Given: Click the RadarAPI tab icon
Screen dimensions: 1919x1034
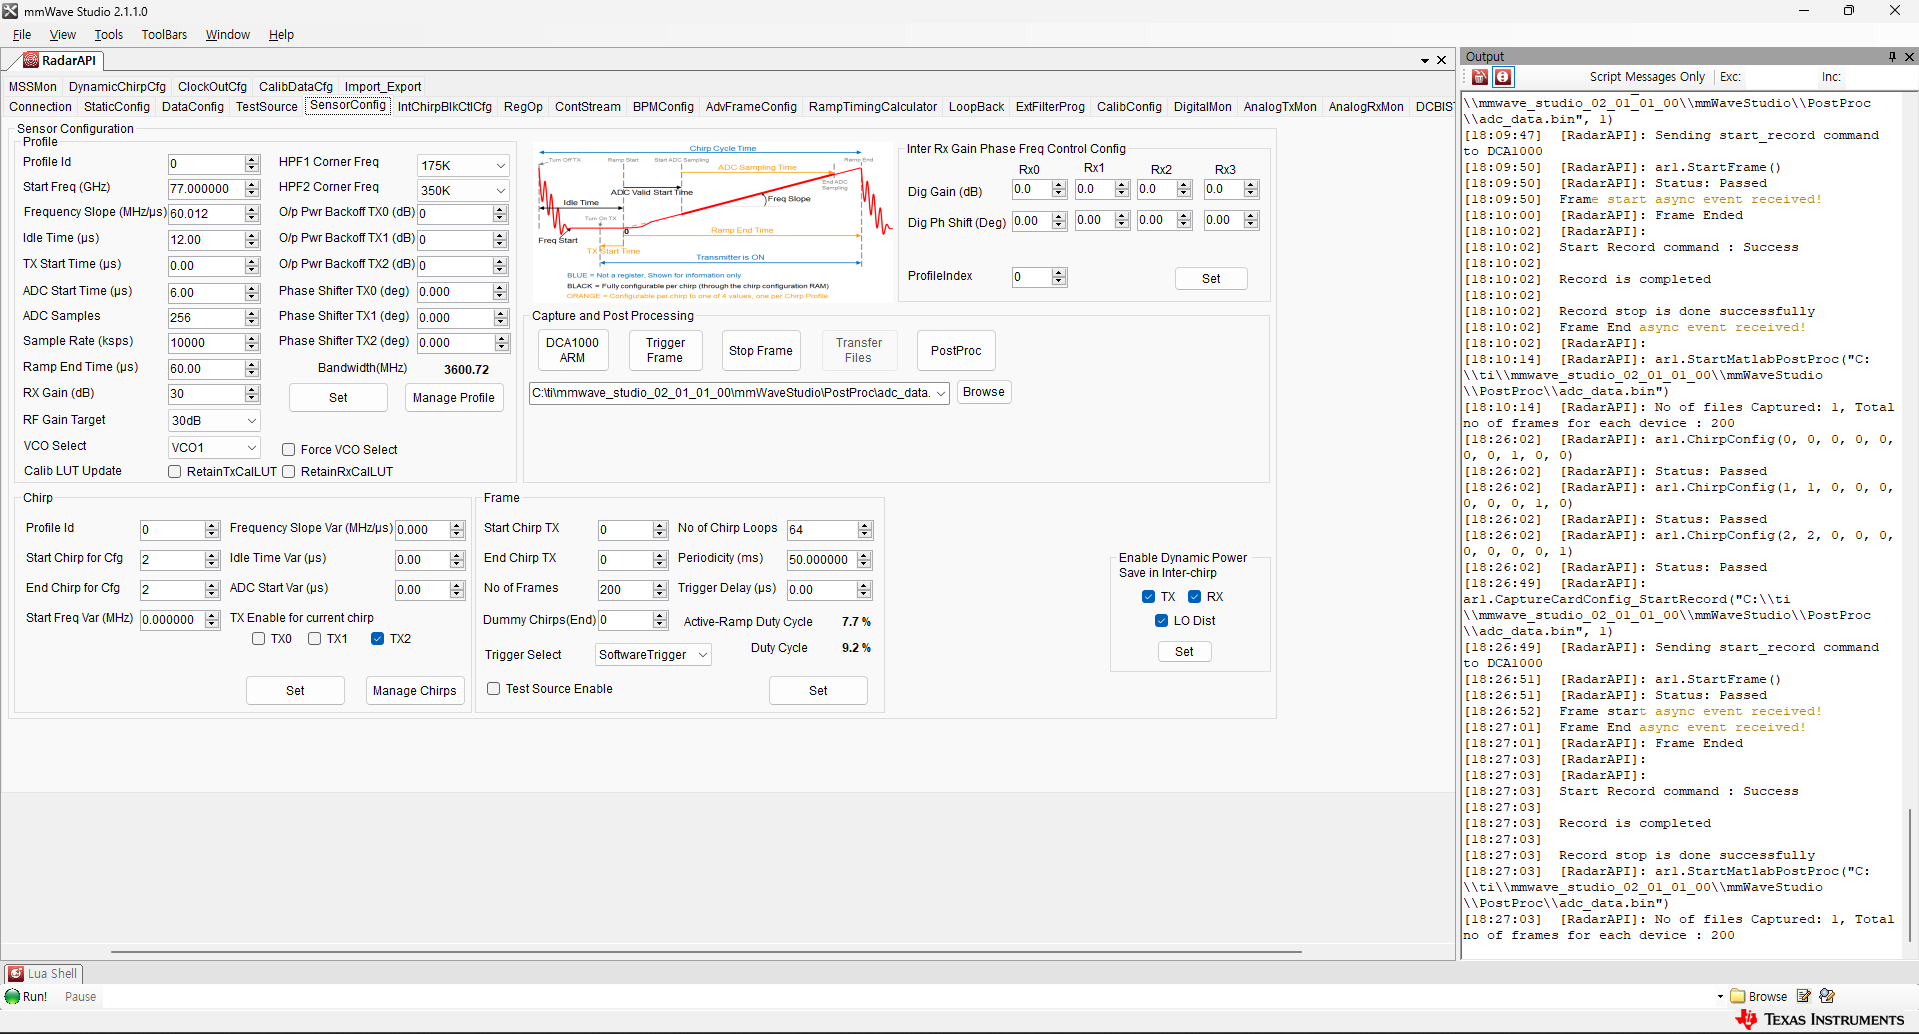Looking at the screenshot, I should click(31, 60).
